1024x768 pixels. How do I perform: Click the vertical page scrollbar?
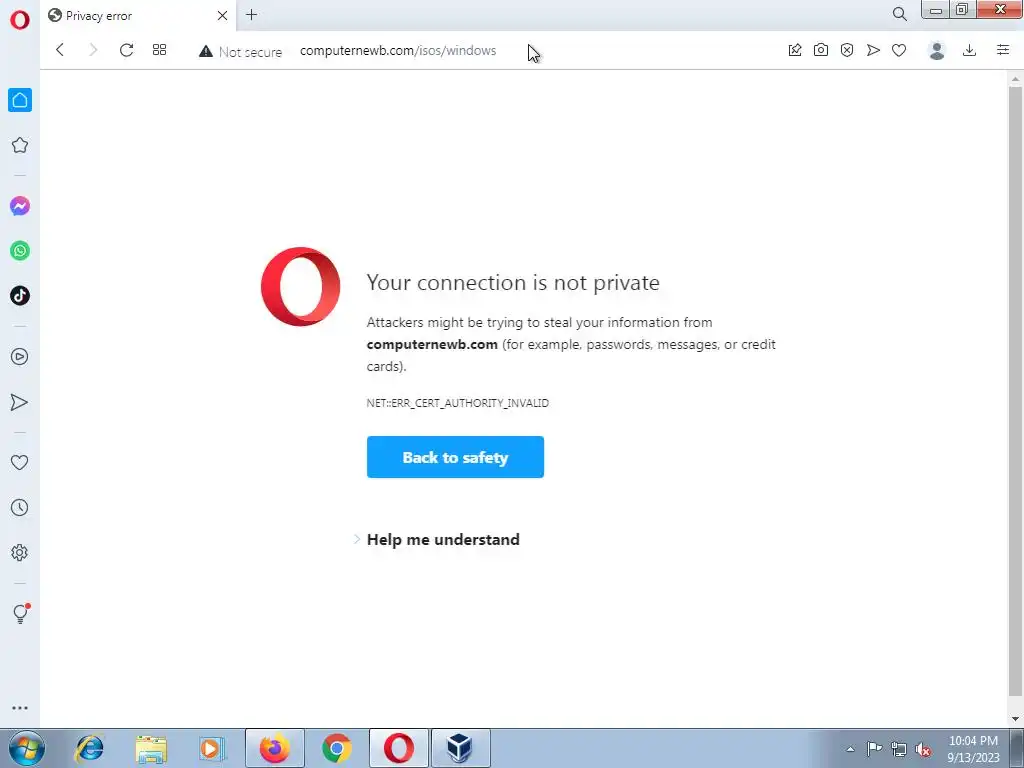click(x=1016, y=392)
